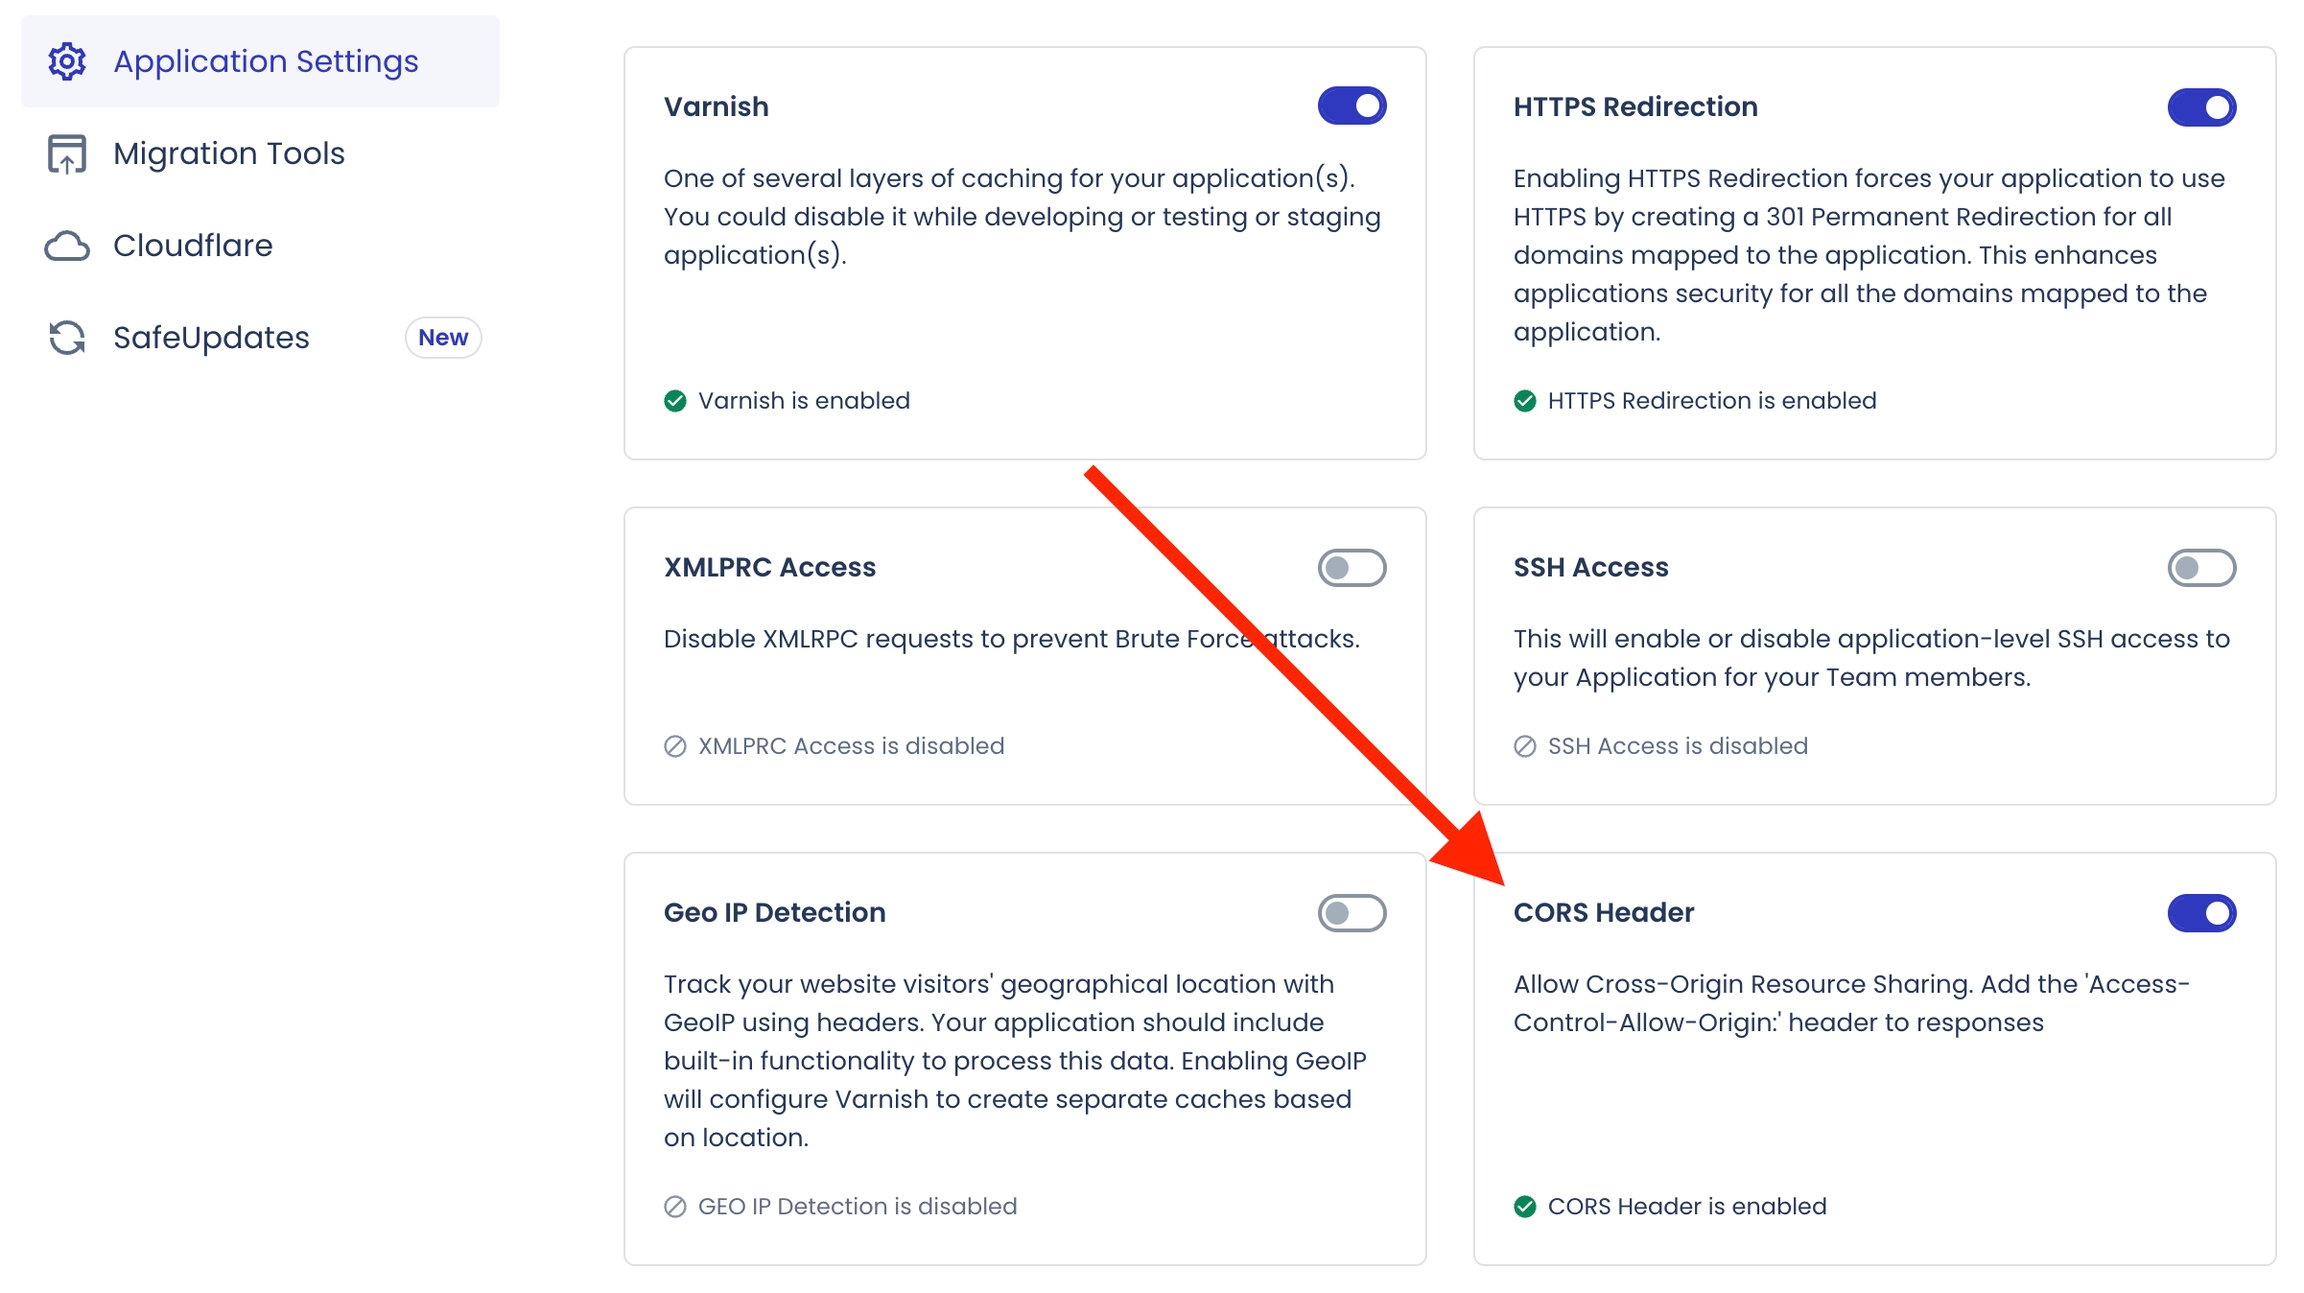Click the Cloudflare cloud icon

(67, 246)
